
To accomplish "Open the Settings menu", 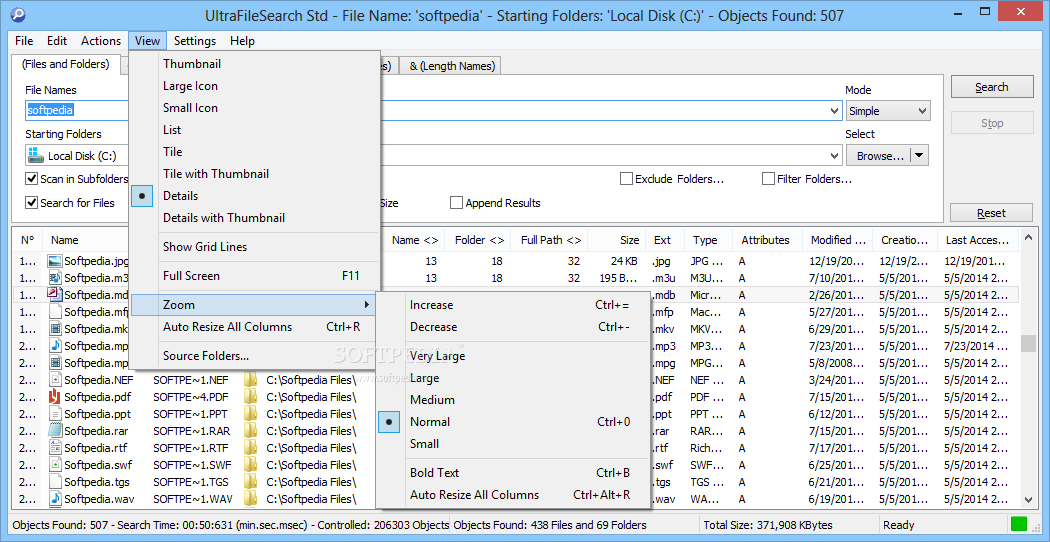I will click(195, 41).
